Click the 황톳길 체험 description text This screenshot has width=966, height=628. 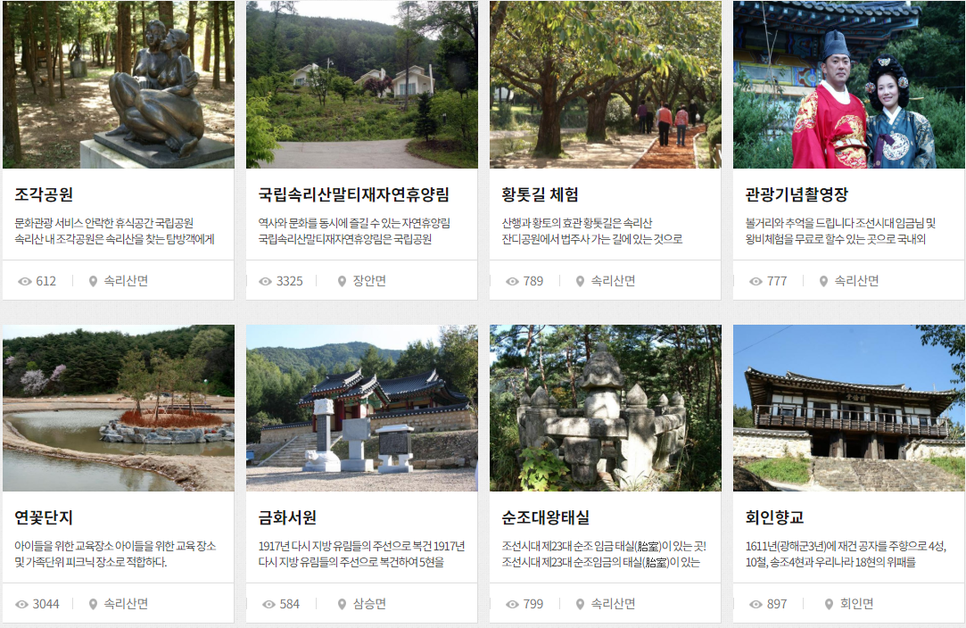pyautogui.click(x=592, y=231)
